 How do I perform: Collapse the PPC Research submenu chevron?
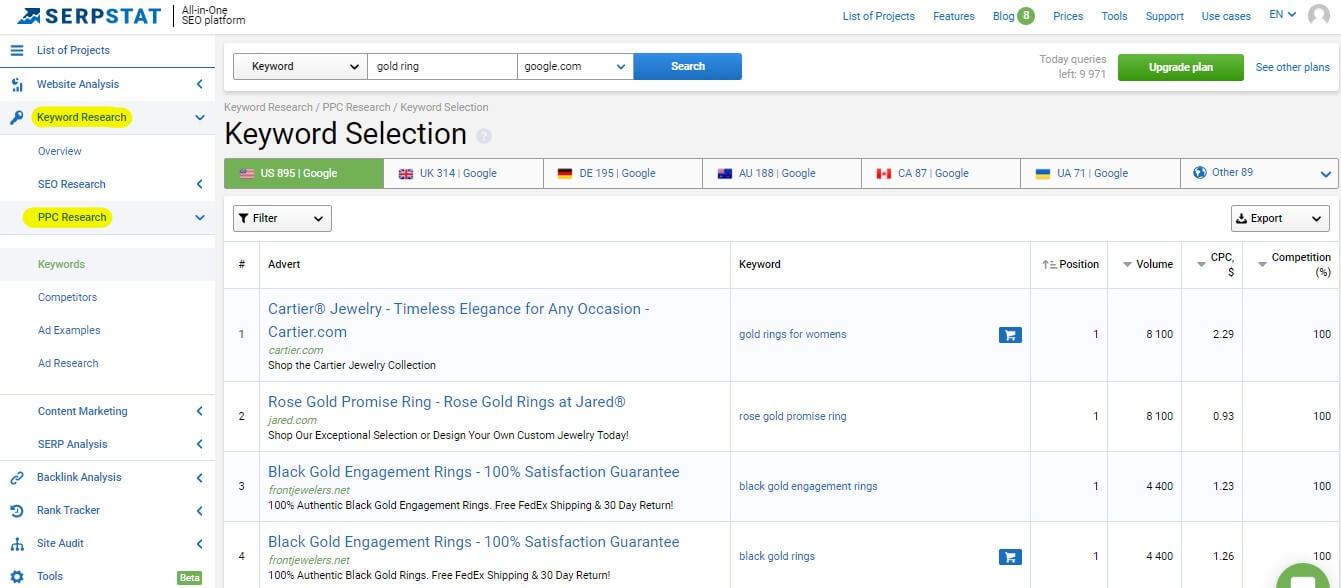point(199,217)
